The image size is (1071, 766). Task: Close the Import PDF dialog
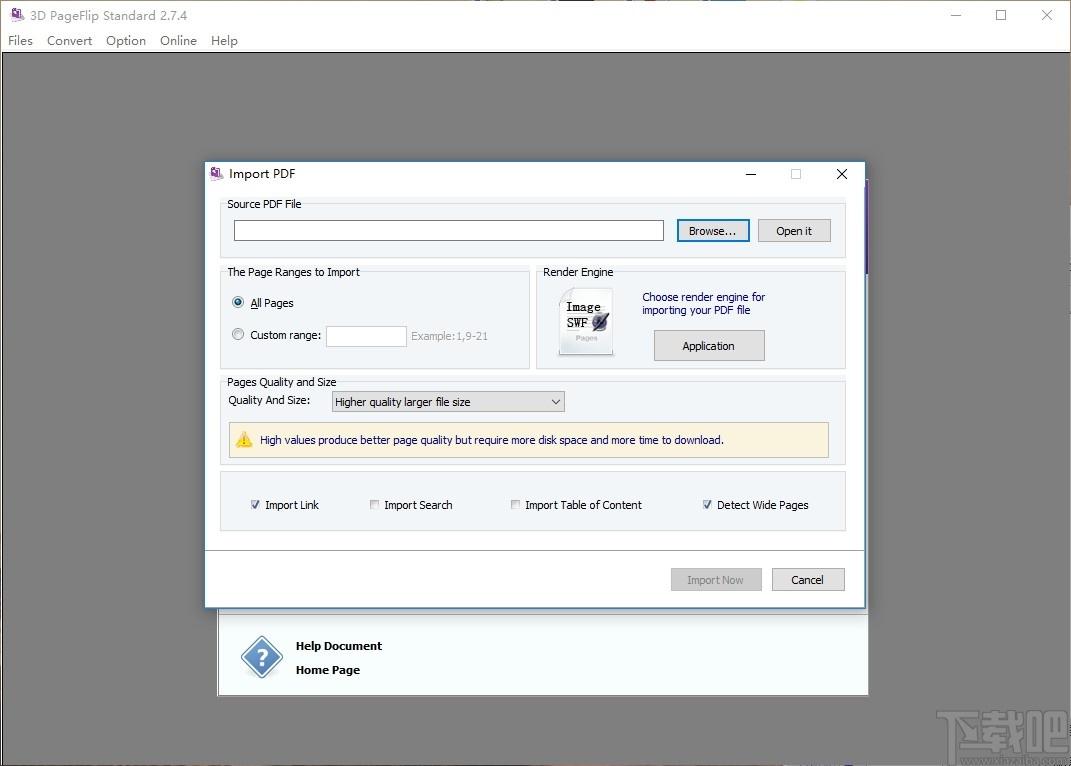coord(842,174)
